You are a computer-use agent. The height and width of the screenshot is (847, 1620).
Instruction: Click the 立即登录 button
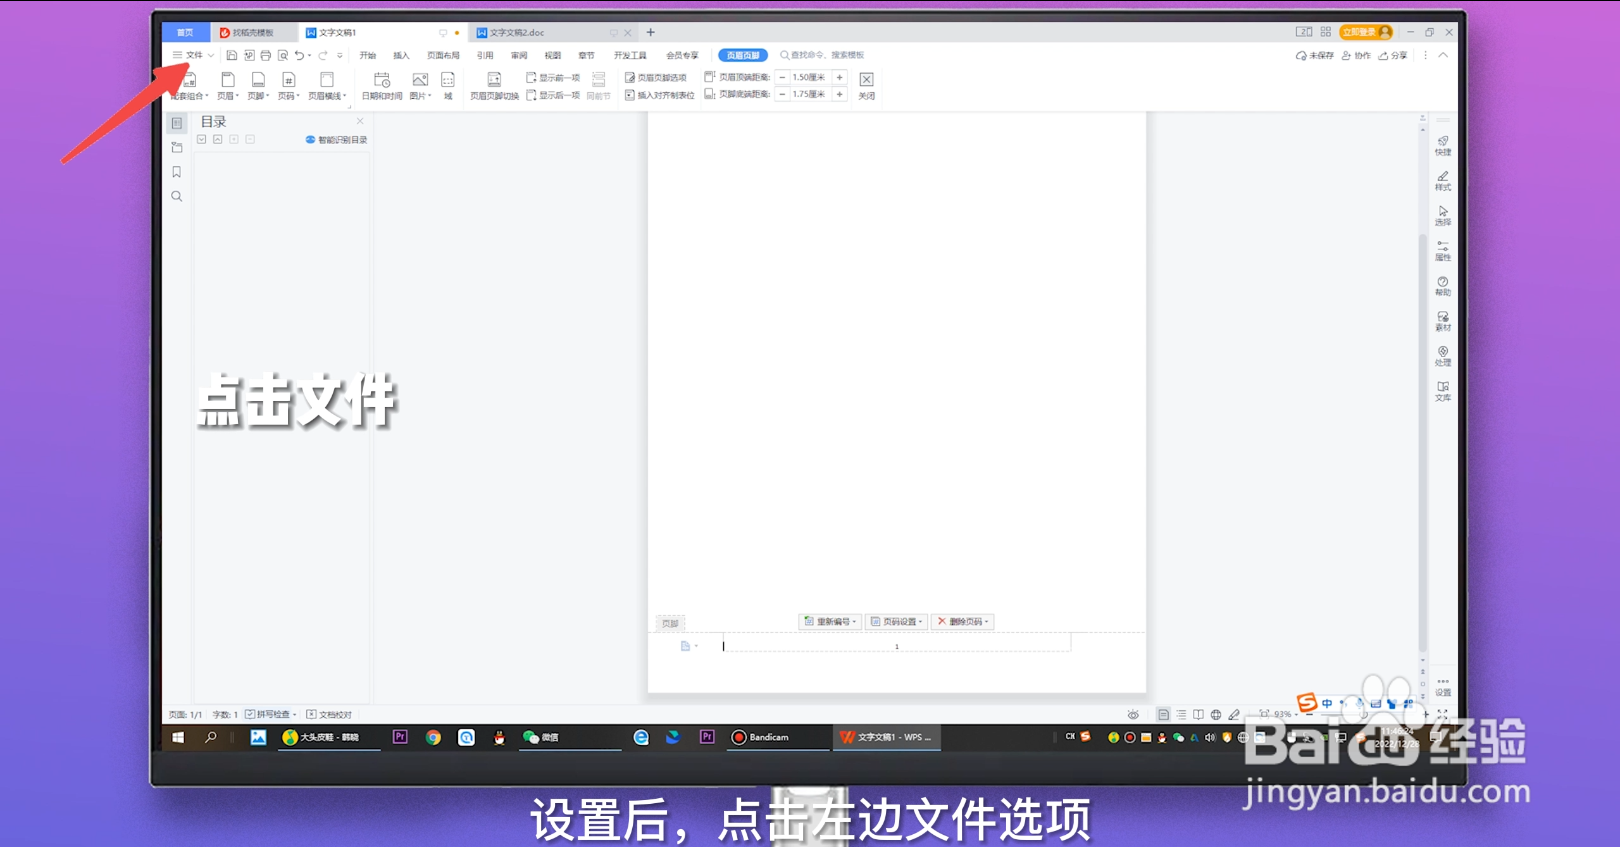[x=1365, y=32]
